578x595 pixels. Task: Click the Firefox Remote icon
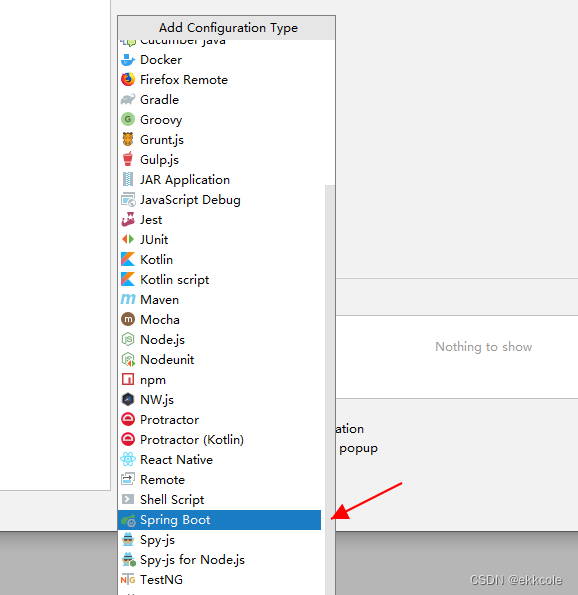point(128,80)
